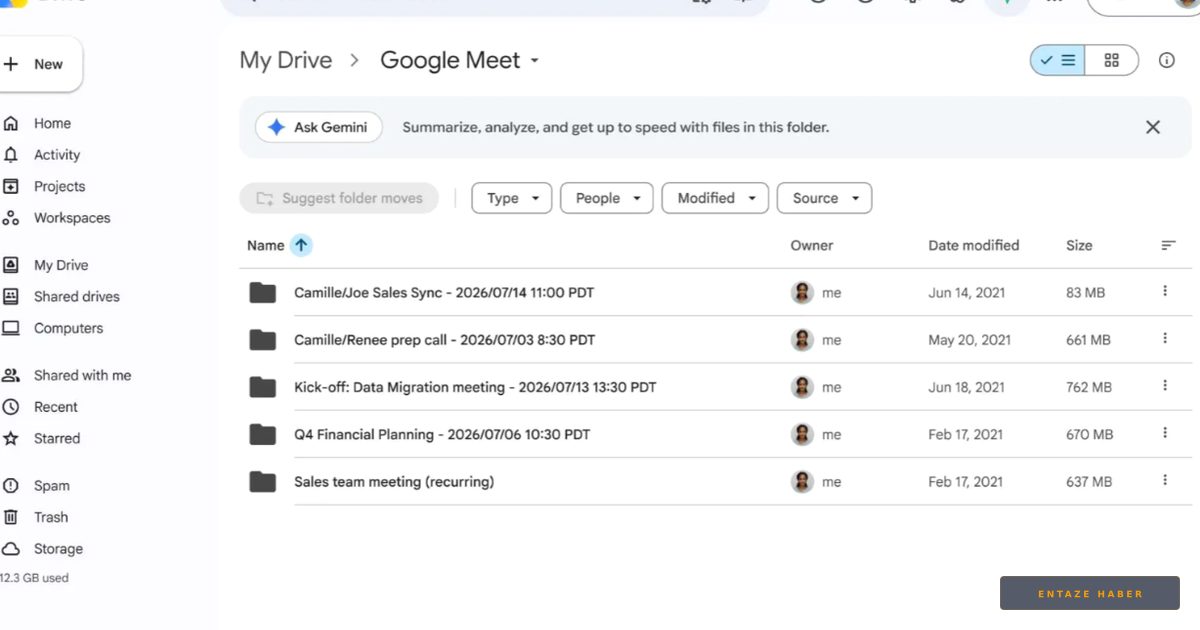Click the Jun 14, 2021 date cell
The width and height of the screenshot is (1200, 630).
(x=967, y=293)
